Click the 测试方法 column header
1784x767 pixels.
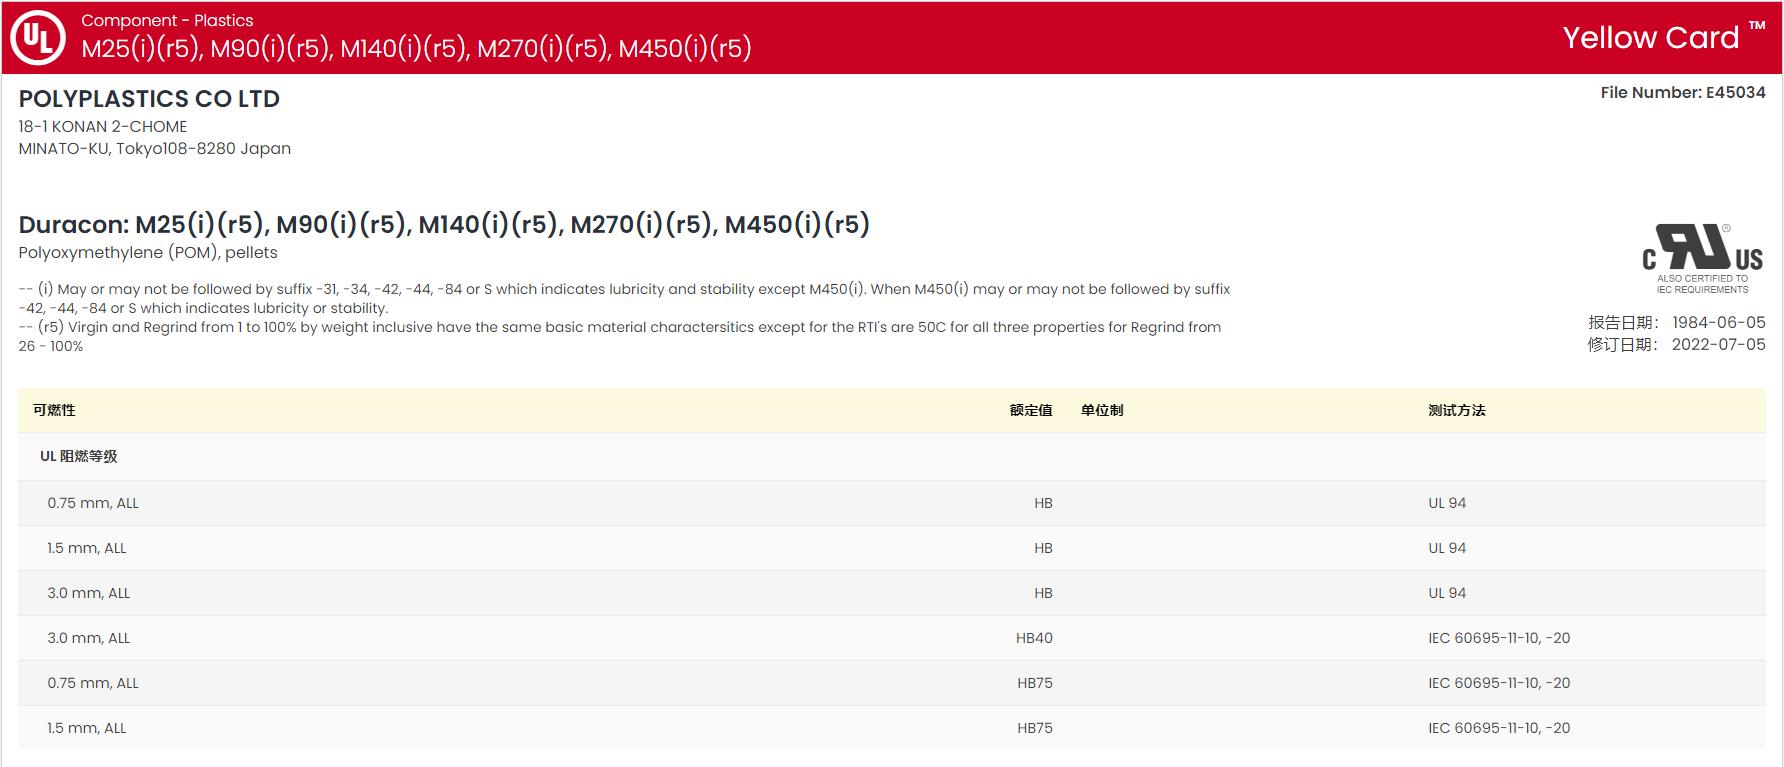[x=1457, y=410]
